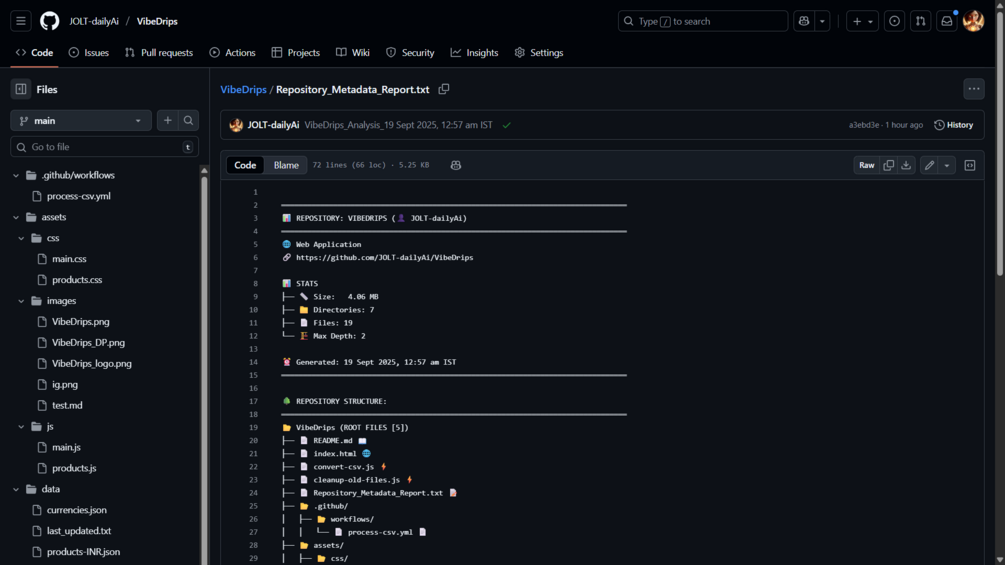Viewport: 1005px width, 565px height.
Task: Select the Code view tab
Action: point(245,165)
